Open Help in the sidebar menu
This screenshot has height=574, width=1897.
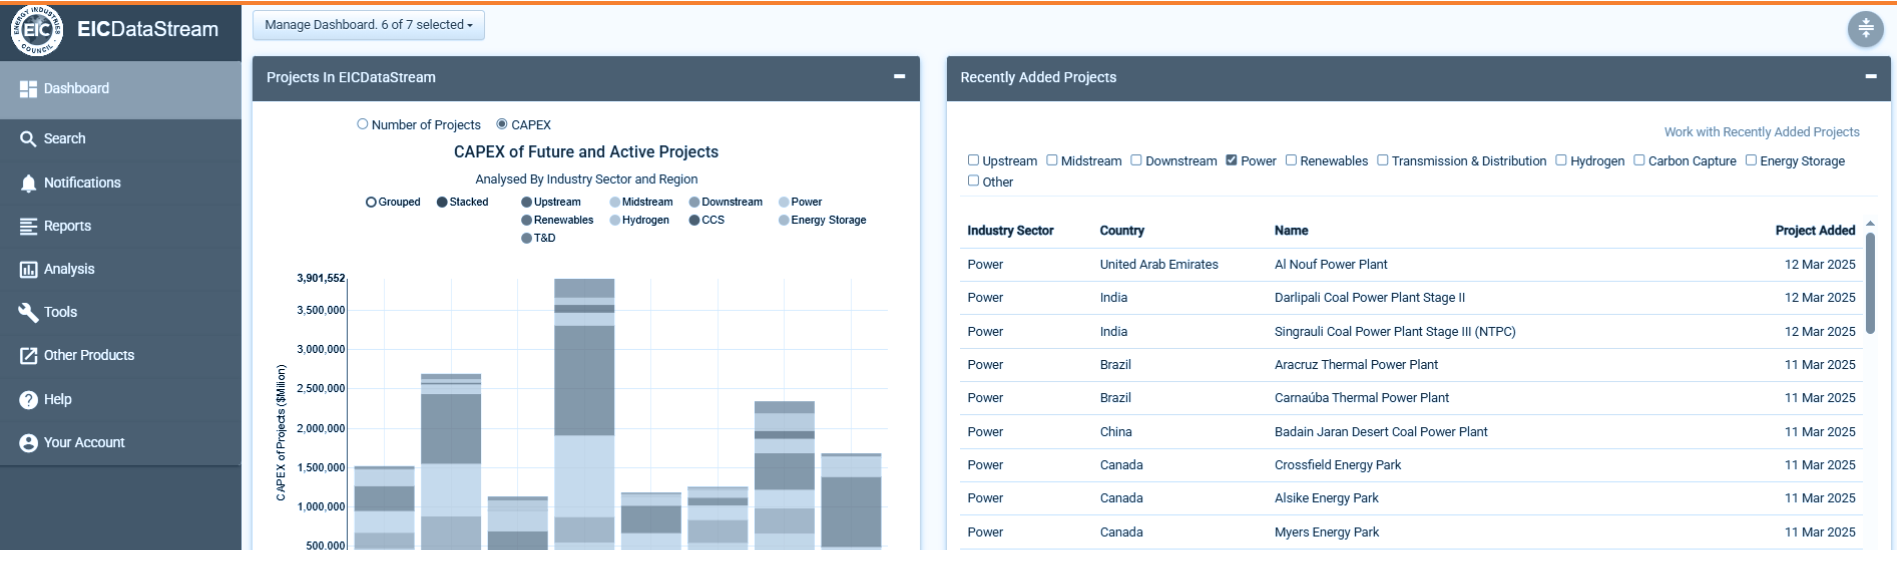click(x=121, y=399)
